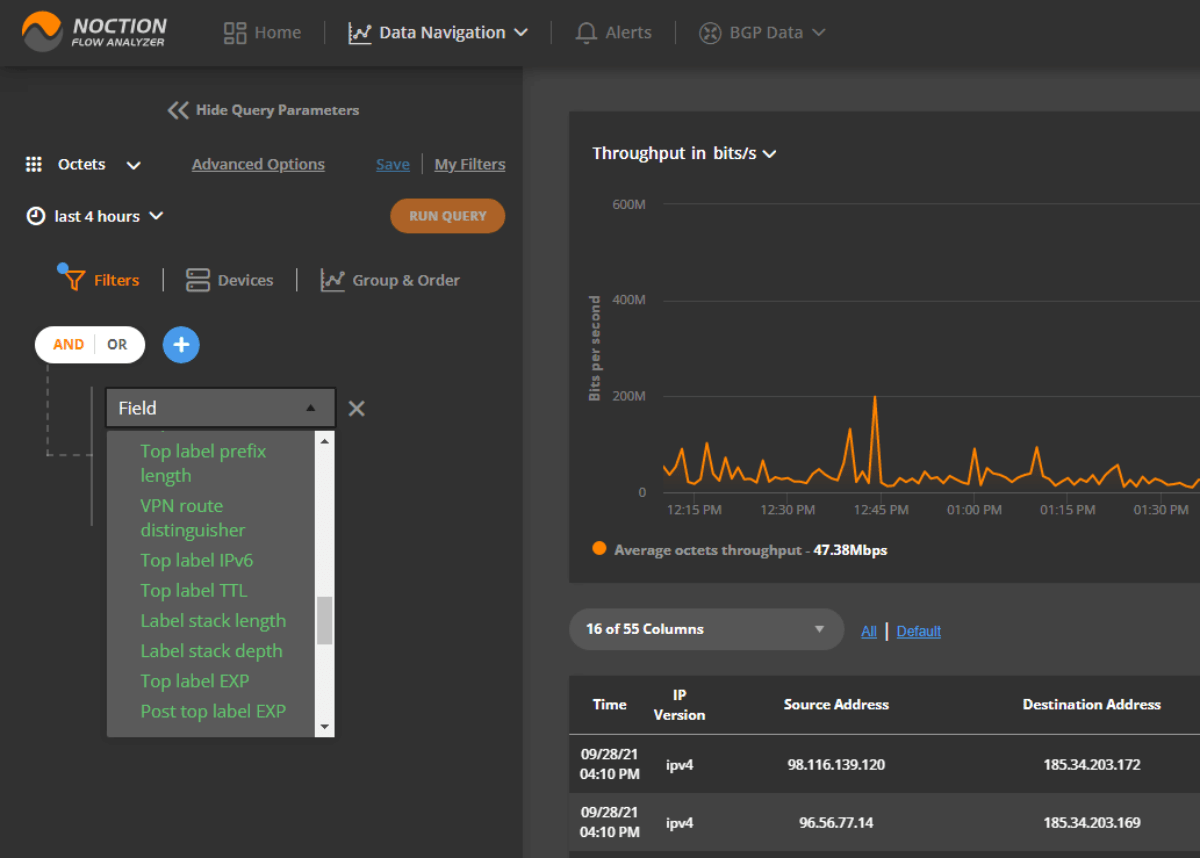Open the Octets metric dropdown

84,165
